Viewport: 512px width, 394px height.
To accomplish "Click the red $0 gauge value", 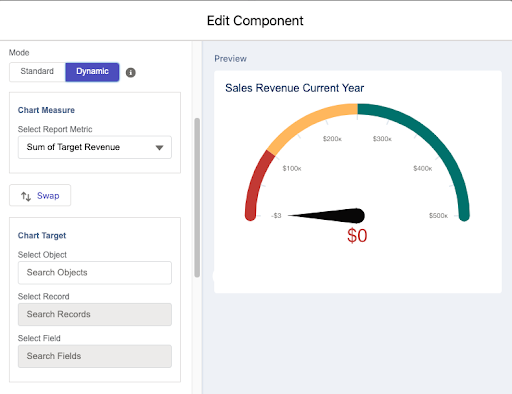I will 357,236.
